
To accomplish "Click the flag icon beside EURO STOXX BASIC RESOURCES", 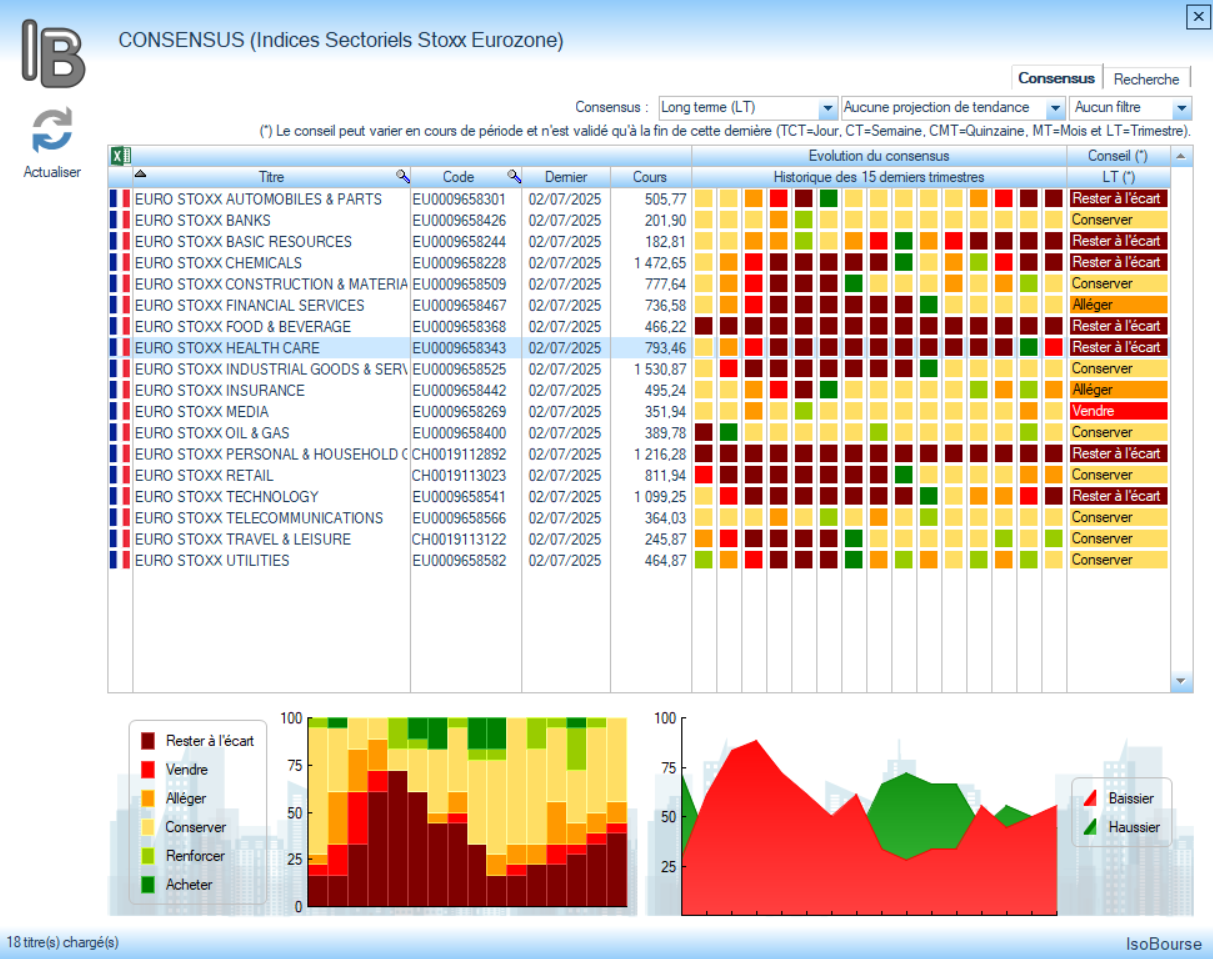I will pos(120,241).
